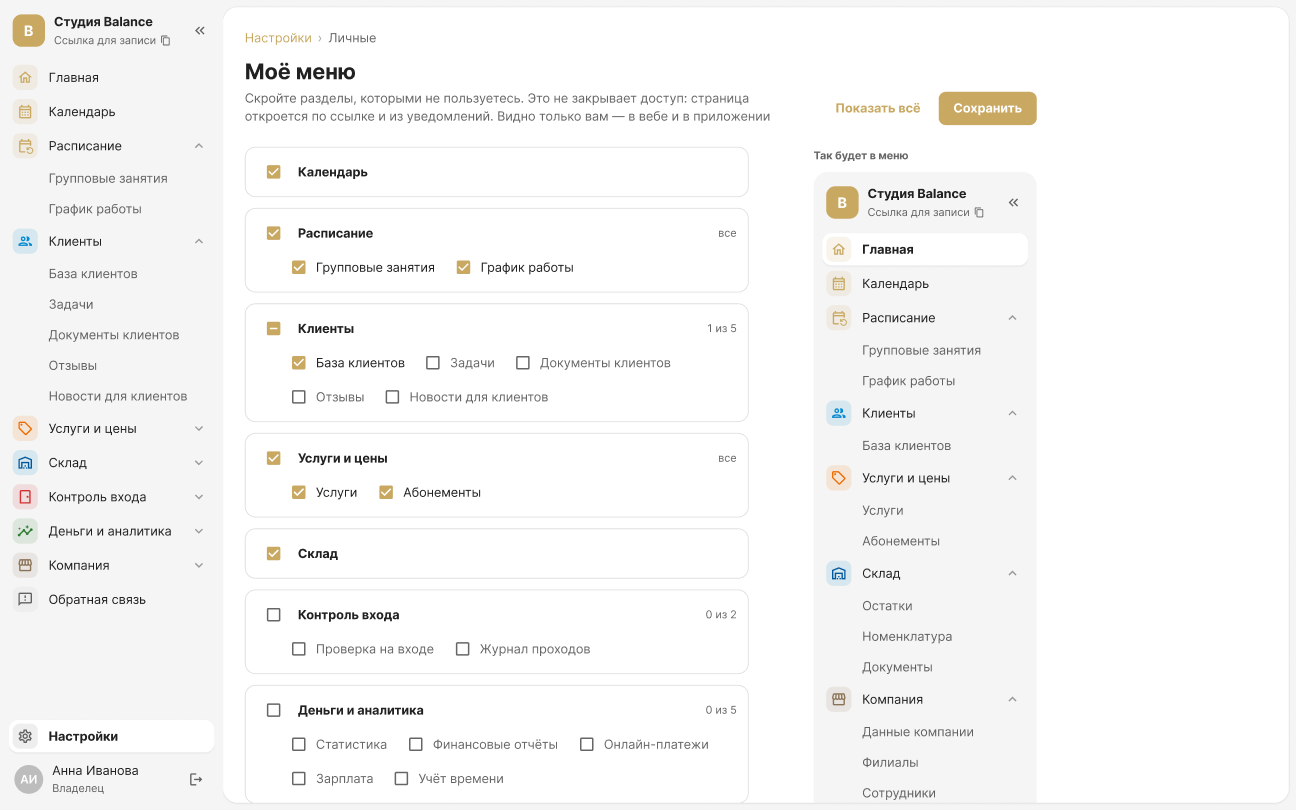Enable the Финансовые отчёты checkbox

click(416, 745)
